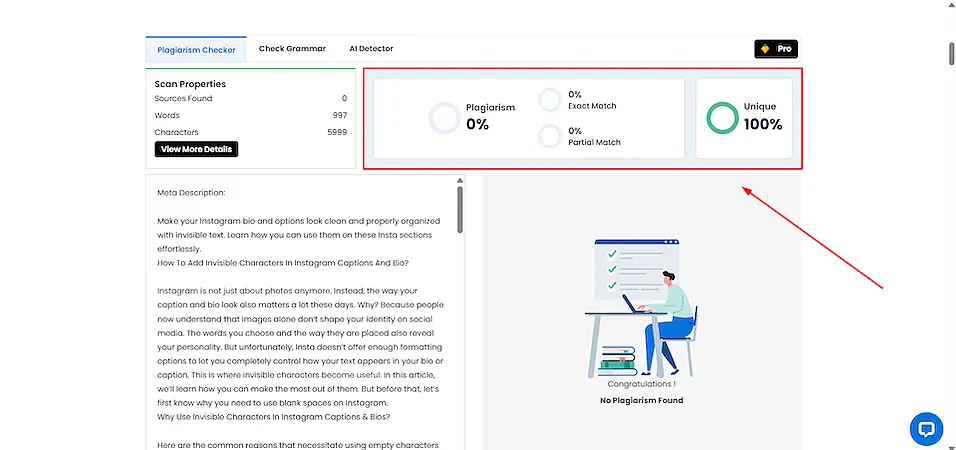
Task: Open the live chat support icon
Action: click(x=926, y=429)
